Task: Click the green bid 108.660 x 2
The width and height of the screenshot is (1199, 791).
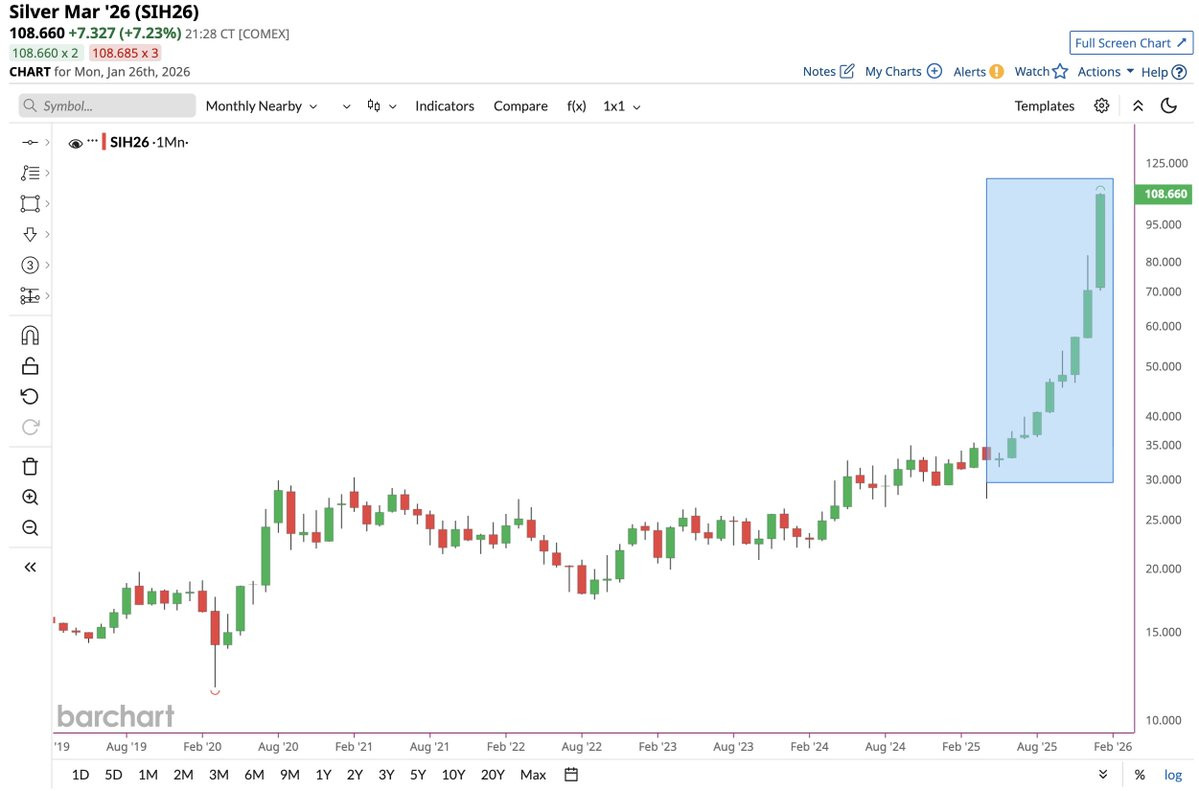Action: click(45, 53)
